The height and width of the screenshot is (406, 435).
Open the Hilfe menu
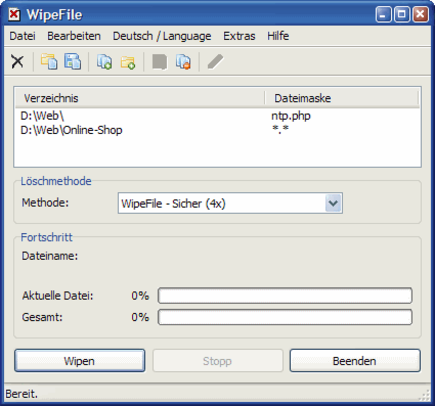[x=278, y=36]
